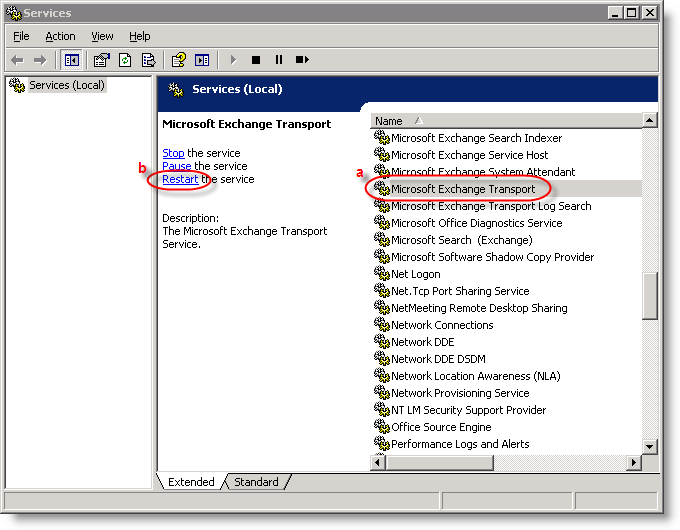Sort by the Name column header
680x530 pixels.
click(x=506, y=121)
